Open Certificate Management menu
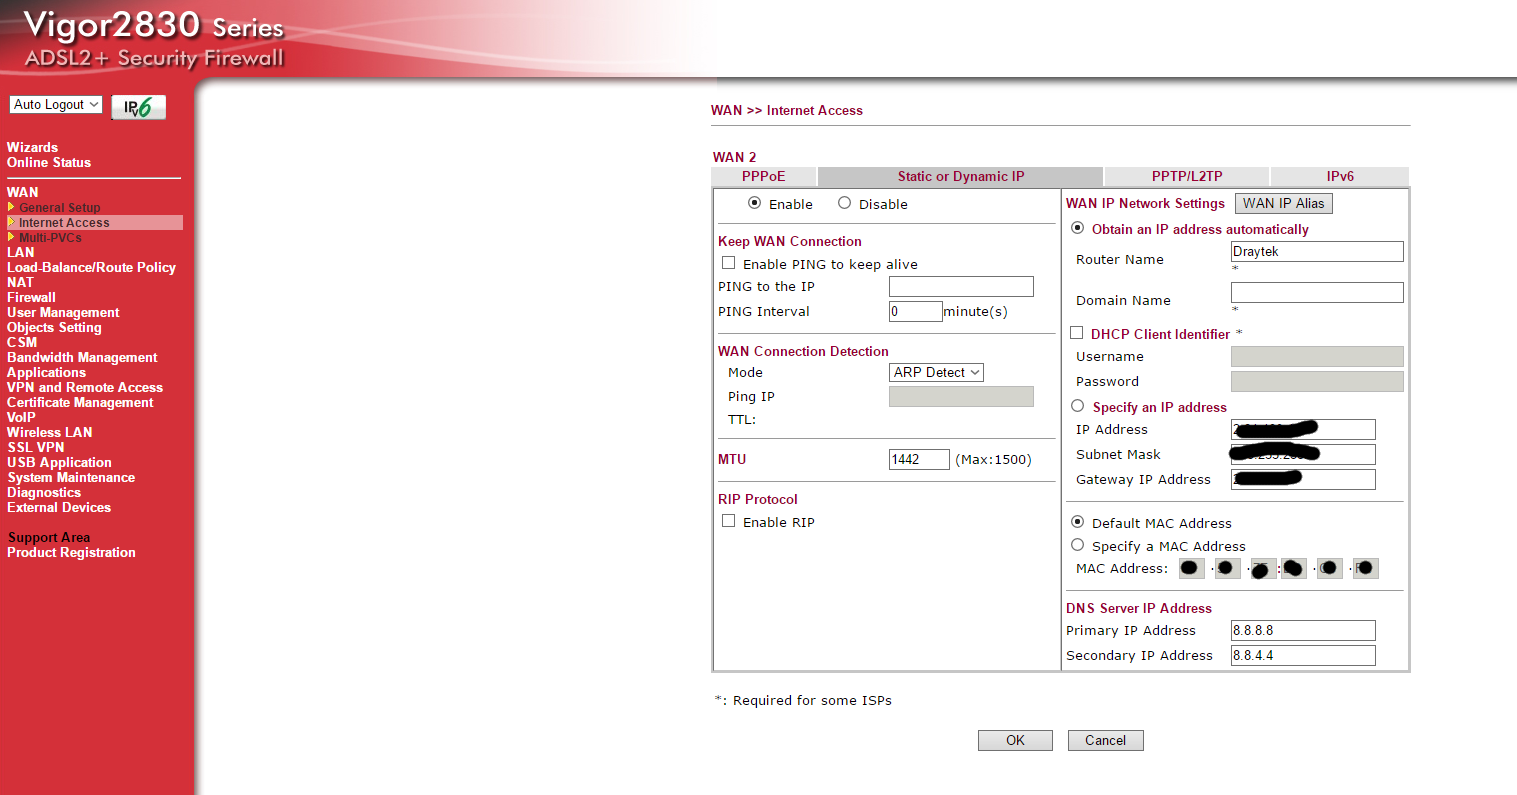This screenshot has height=795, width=1517. click(80, 402)
